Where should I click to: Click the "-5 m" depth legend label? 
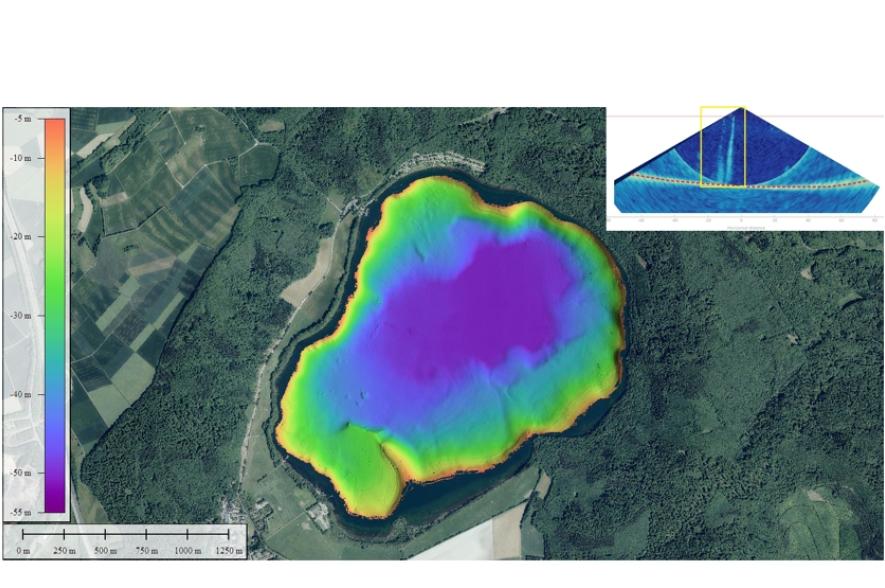click(x=23, y=119)
